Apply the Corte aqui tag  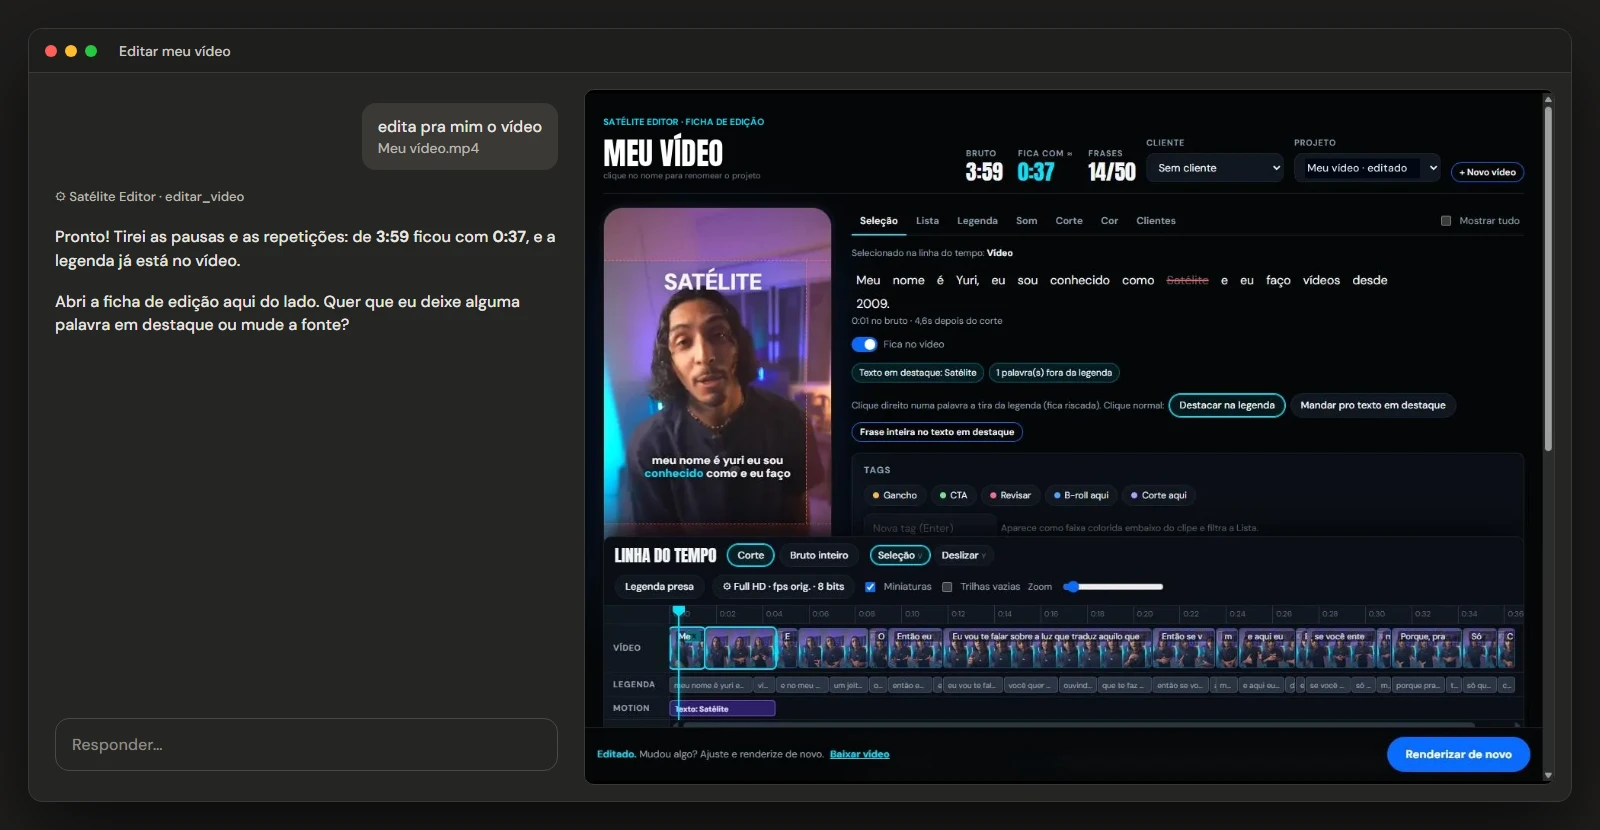pyautogui.click(x=1158, y=495)
